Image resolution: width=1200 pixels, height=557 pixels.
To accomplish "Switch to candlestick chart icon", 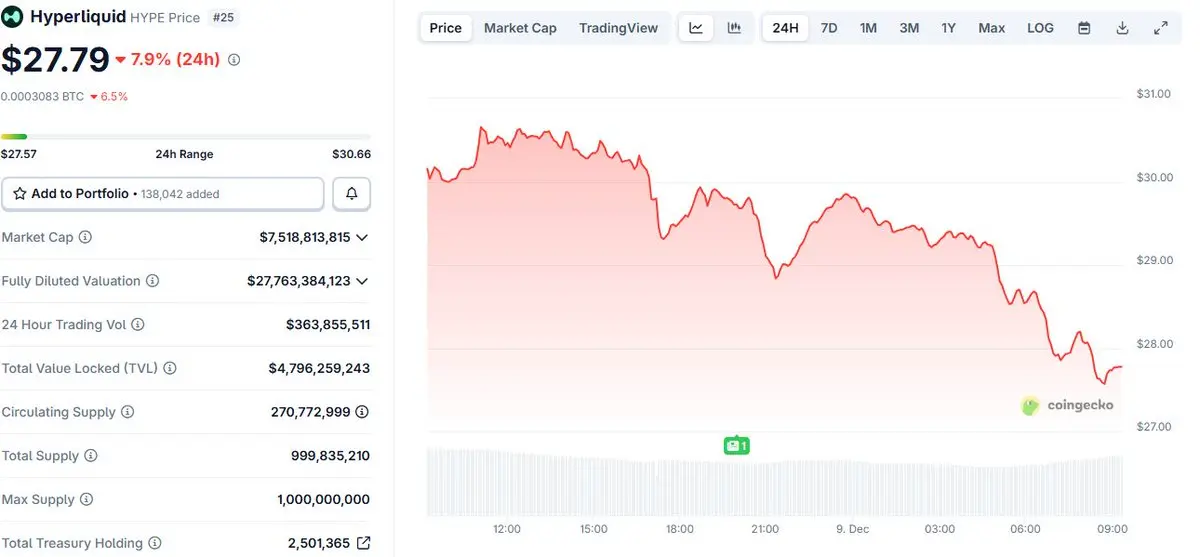I will click(x=734, y=28).
